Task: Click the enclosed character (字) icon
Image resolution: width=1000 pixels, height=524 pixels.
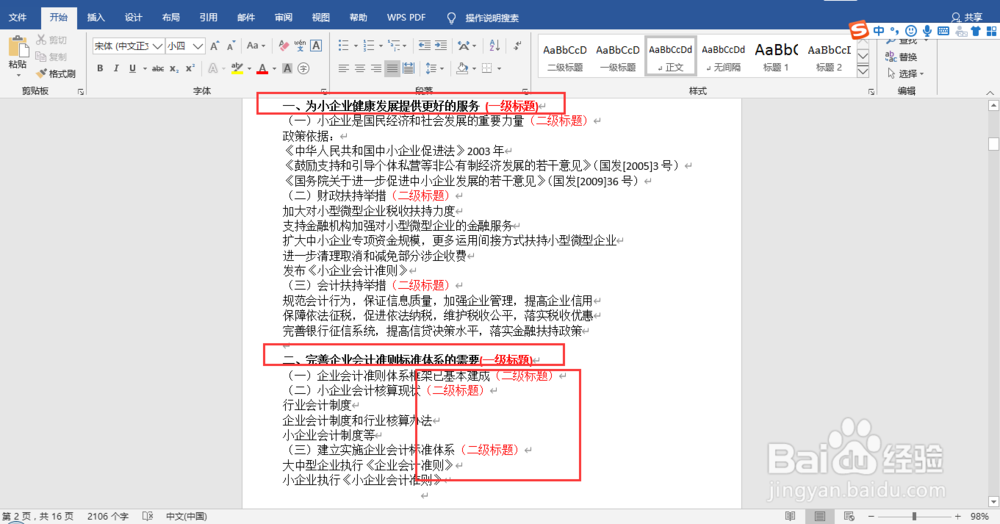Action: (x=304, y=68)
